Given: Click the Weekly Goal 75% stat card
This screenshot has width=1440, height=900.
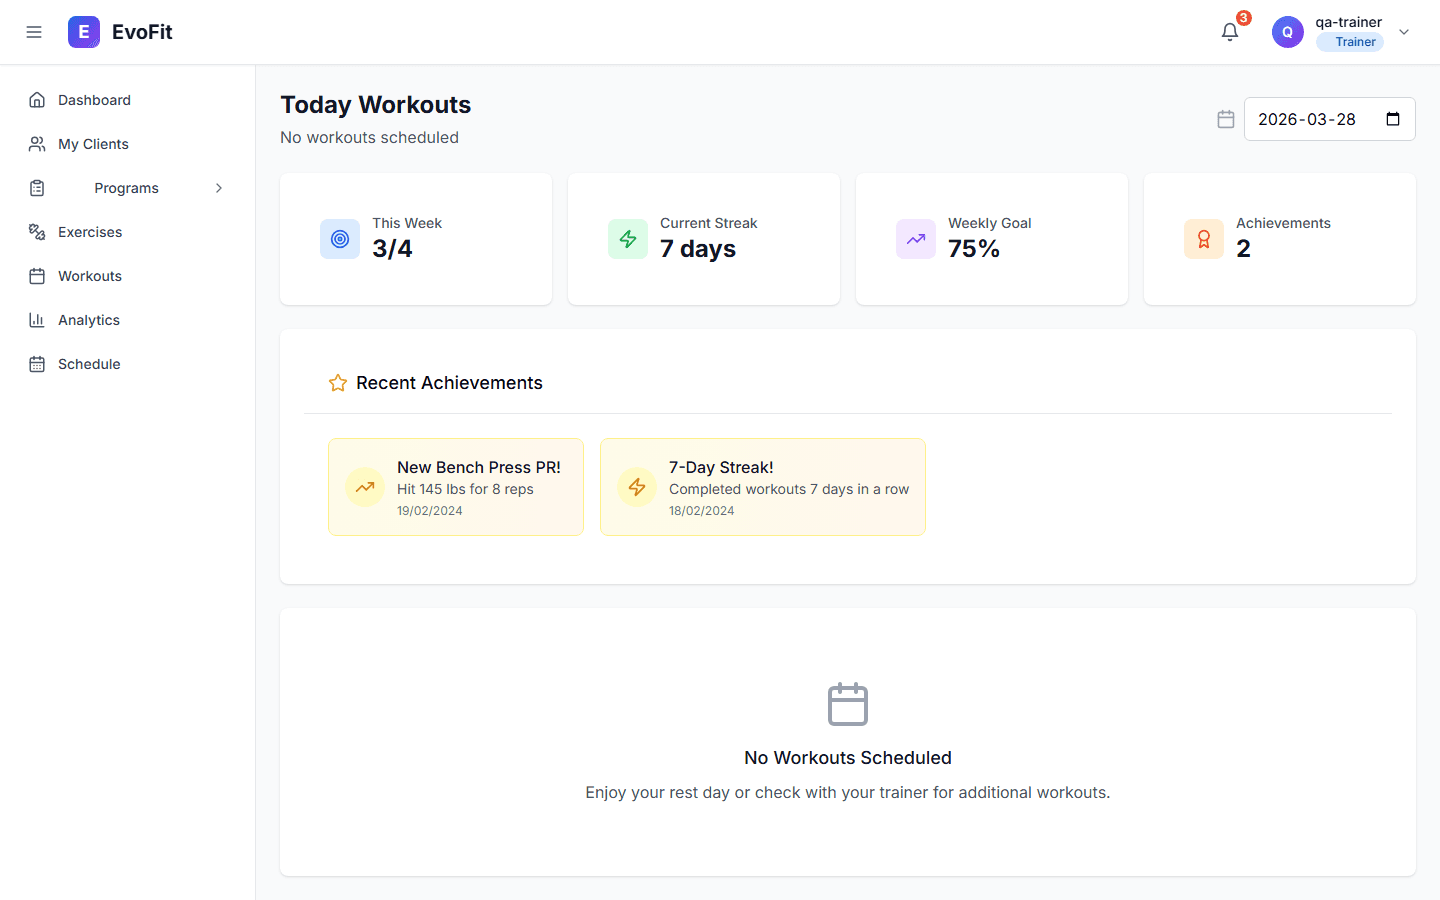Looking at the screenshot, I should pos(991,239).
